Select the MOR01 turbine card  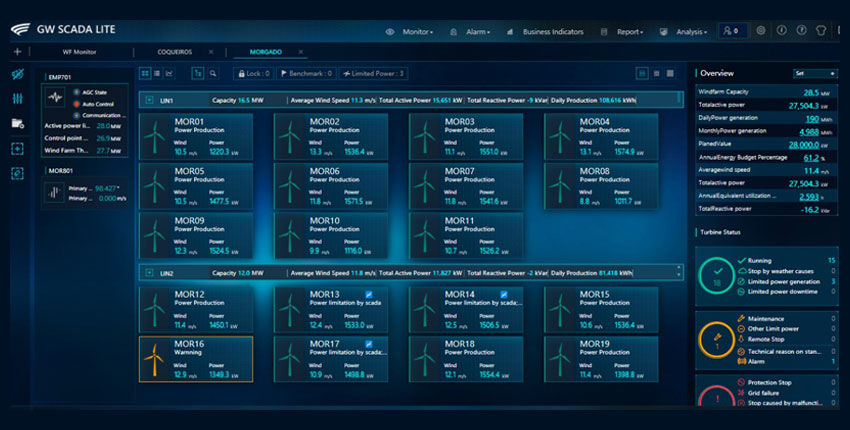click(196, 137)
